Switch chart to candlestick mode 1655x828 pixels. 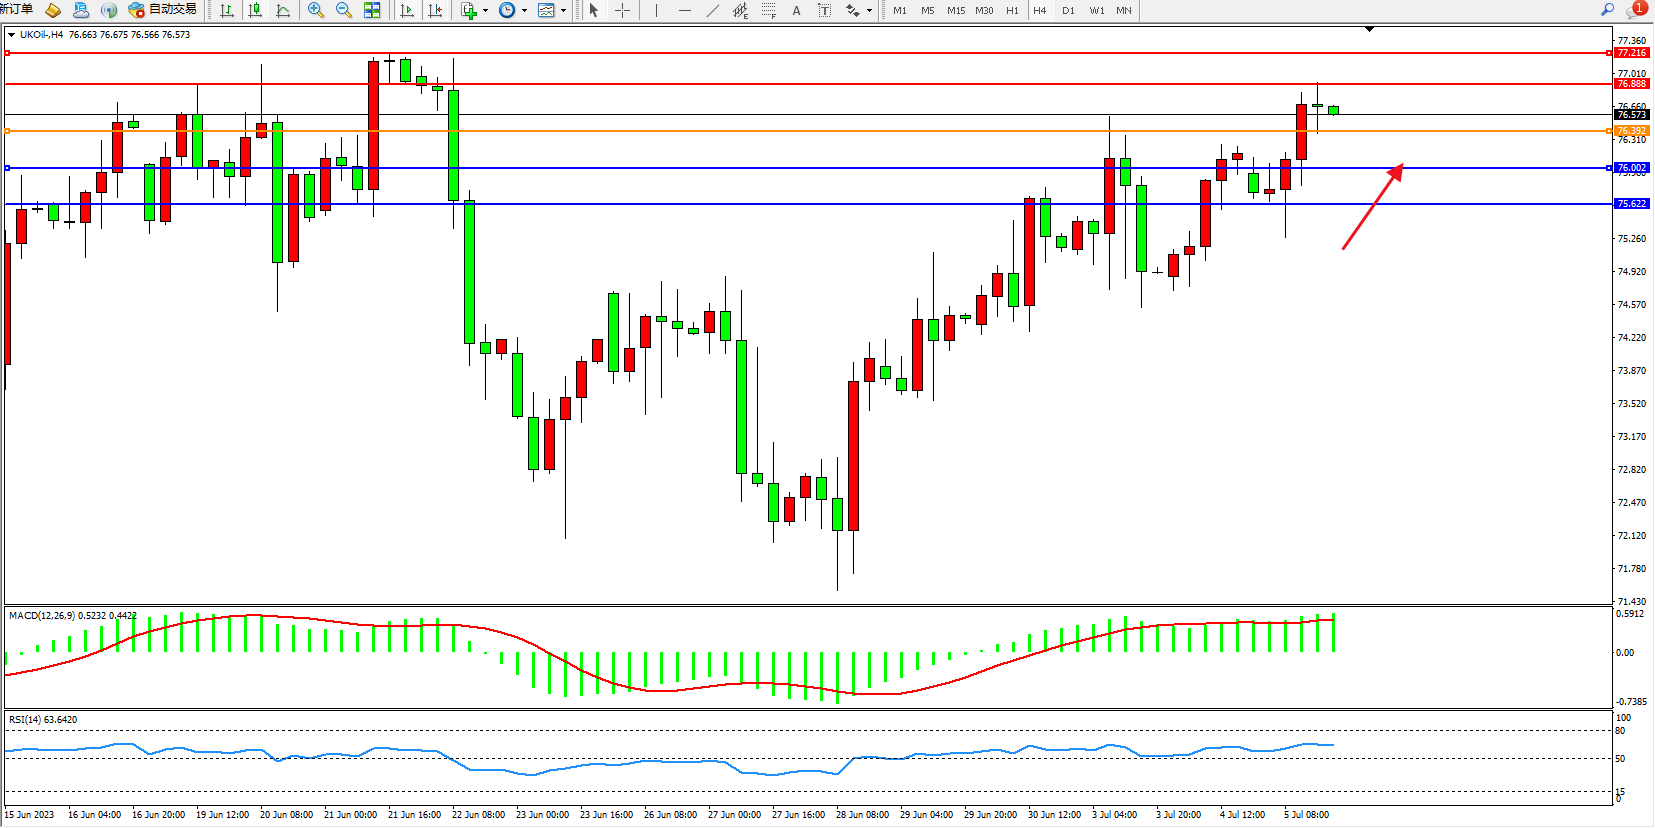click(255, 10)
